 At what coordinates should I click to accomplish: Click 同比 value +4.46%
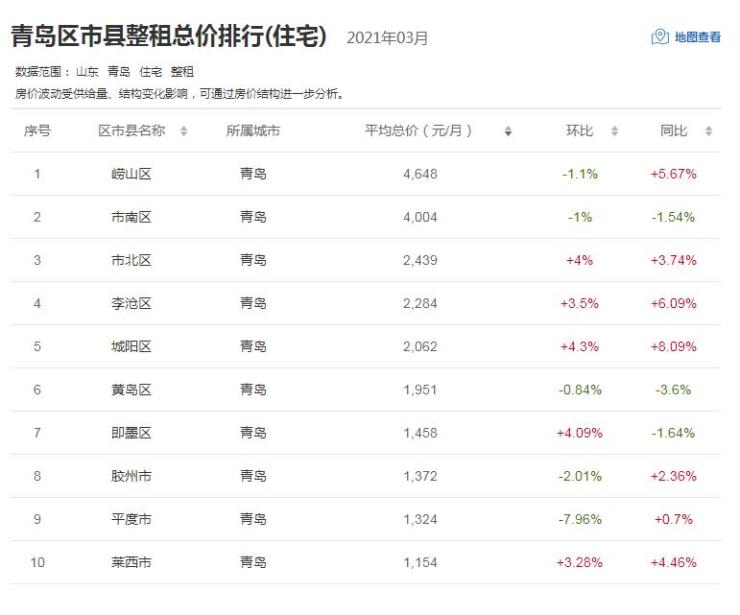tap(673, 563)
